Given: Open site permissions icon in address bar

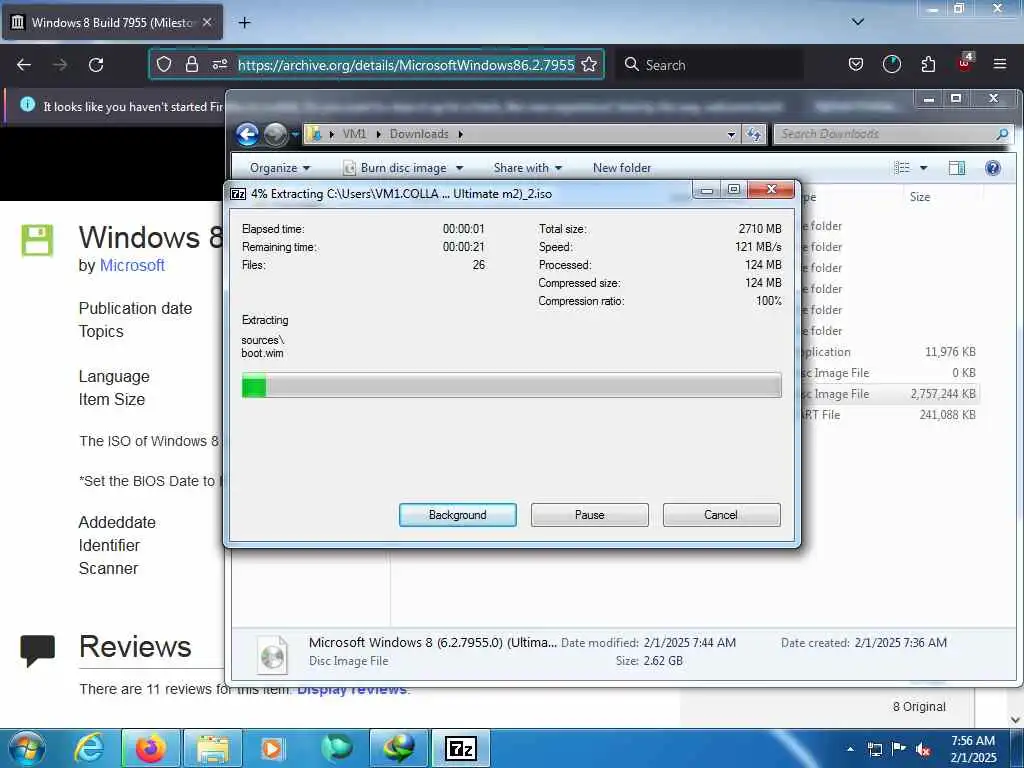Looking at the screenshot, I should point(219,64).
